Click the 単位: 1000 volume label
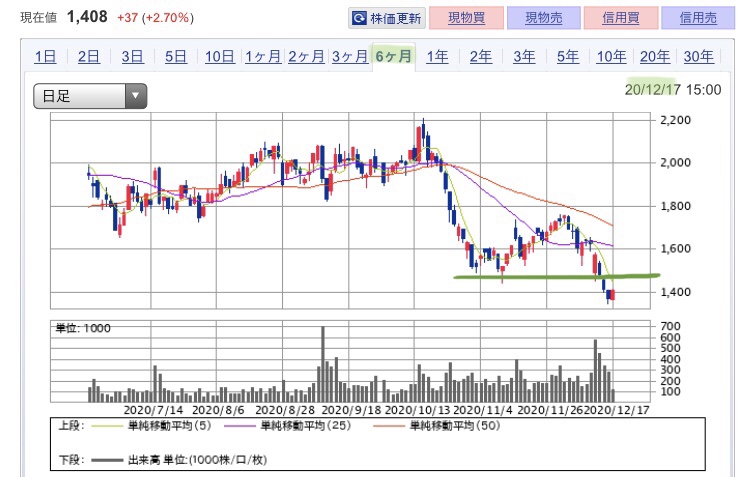Screen dimensions: 742x477 click(x=83, y=328)
